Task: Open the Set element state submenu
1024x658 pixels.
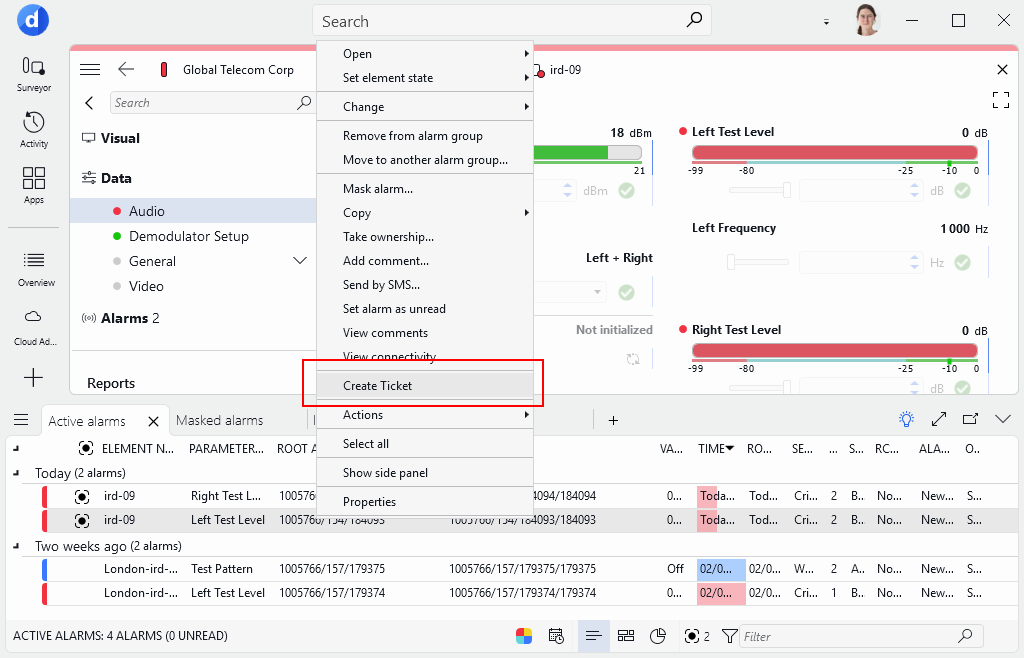Action: point(425,78)
